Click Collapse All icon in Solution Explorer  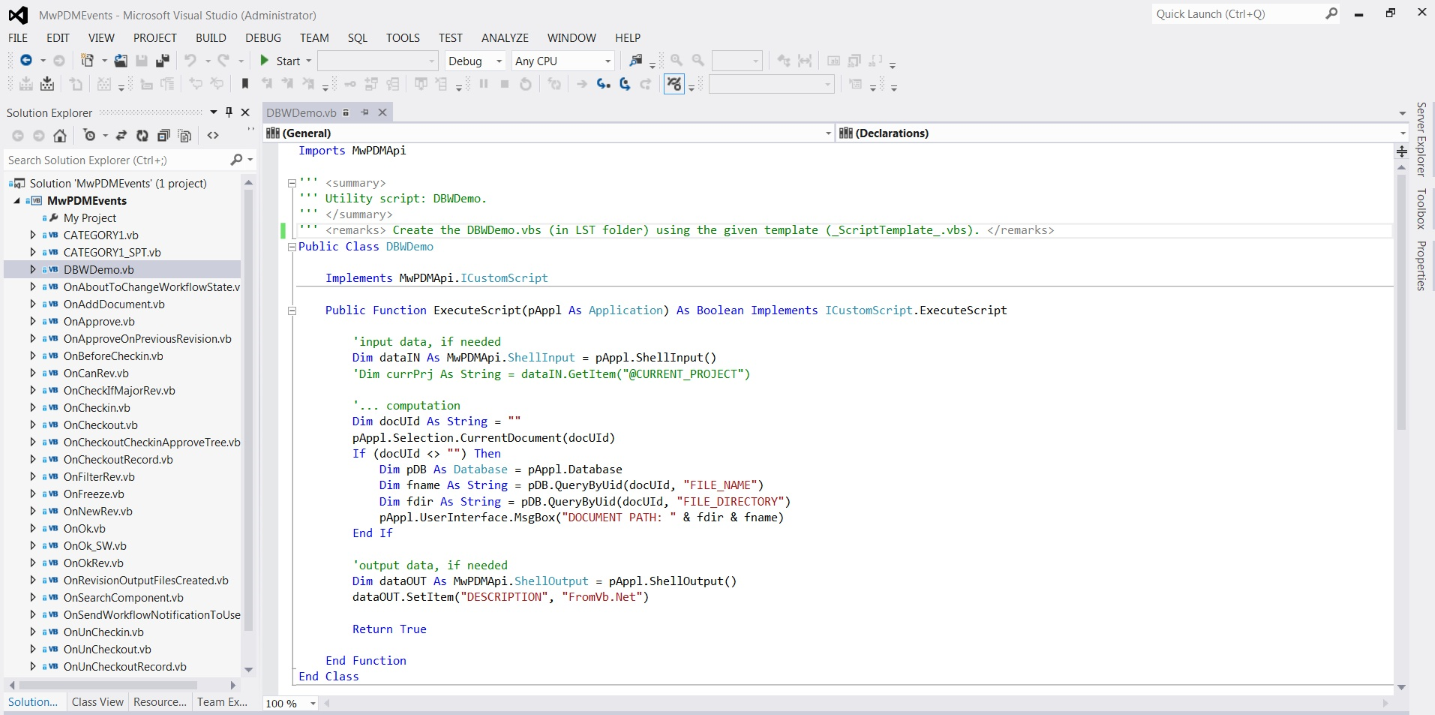point(163,136)
